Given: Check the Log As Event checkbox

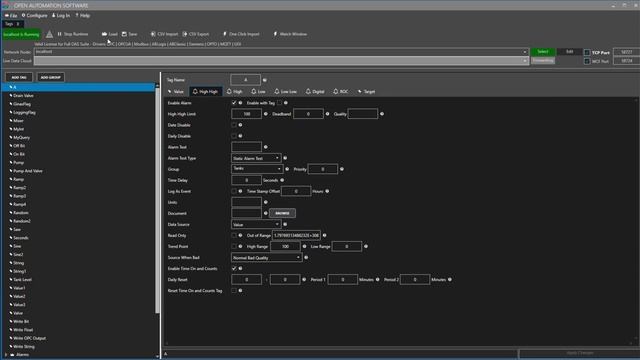Looking at the screenshot, I should coord(234,191).
